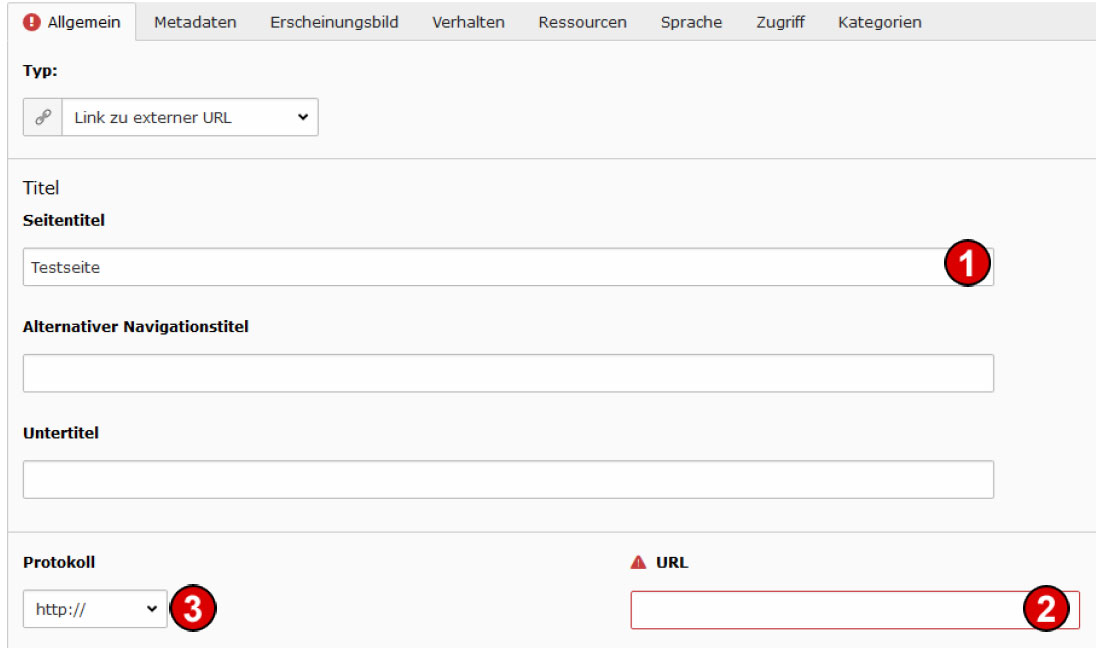Open the Zugriff tab

(780, 22)
